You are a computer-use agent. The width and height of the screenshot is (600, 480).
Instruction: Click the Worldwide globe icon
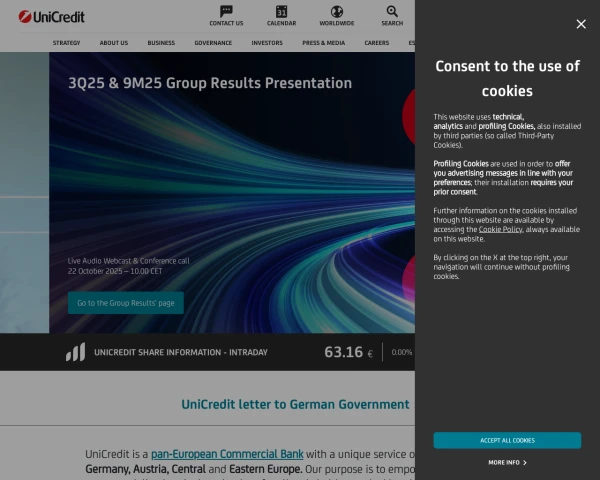click(x=336, y=12)
